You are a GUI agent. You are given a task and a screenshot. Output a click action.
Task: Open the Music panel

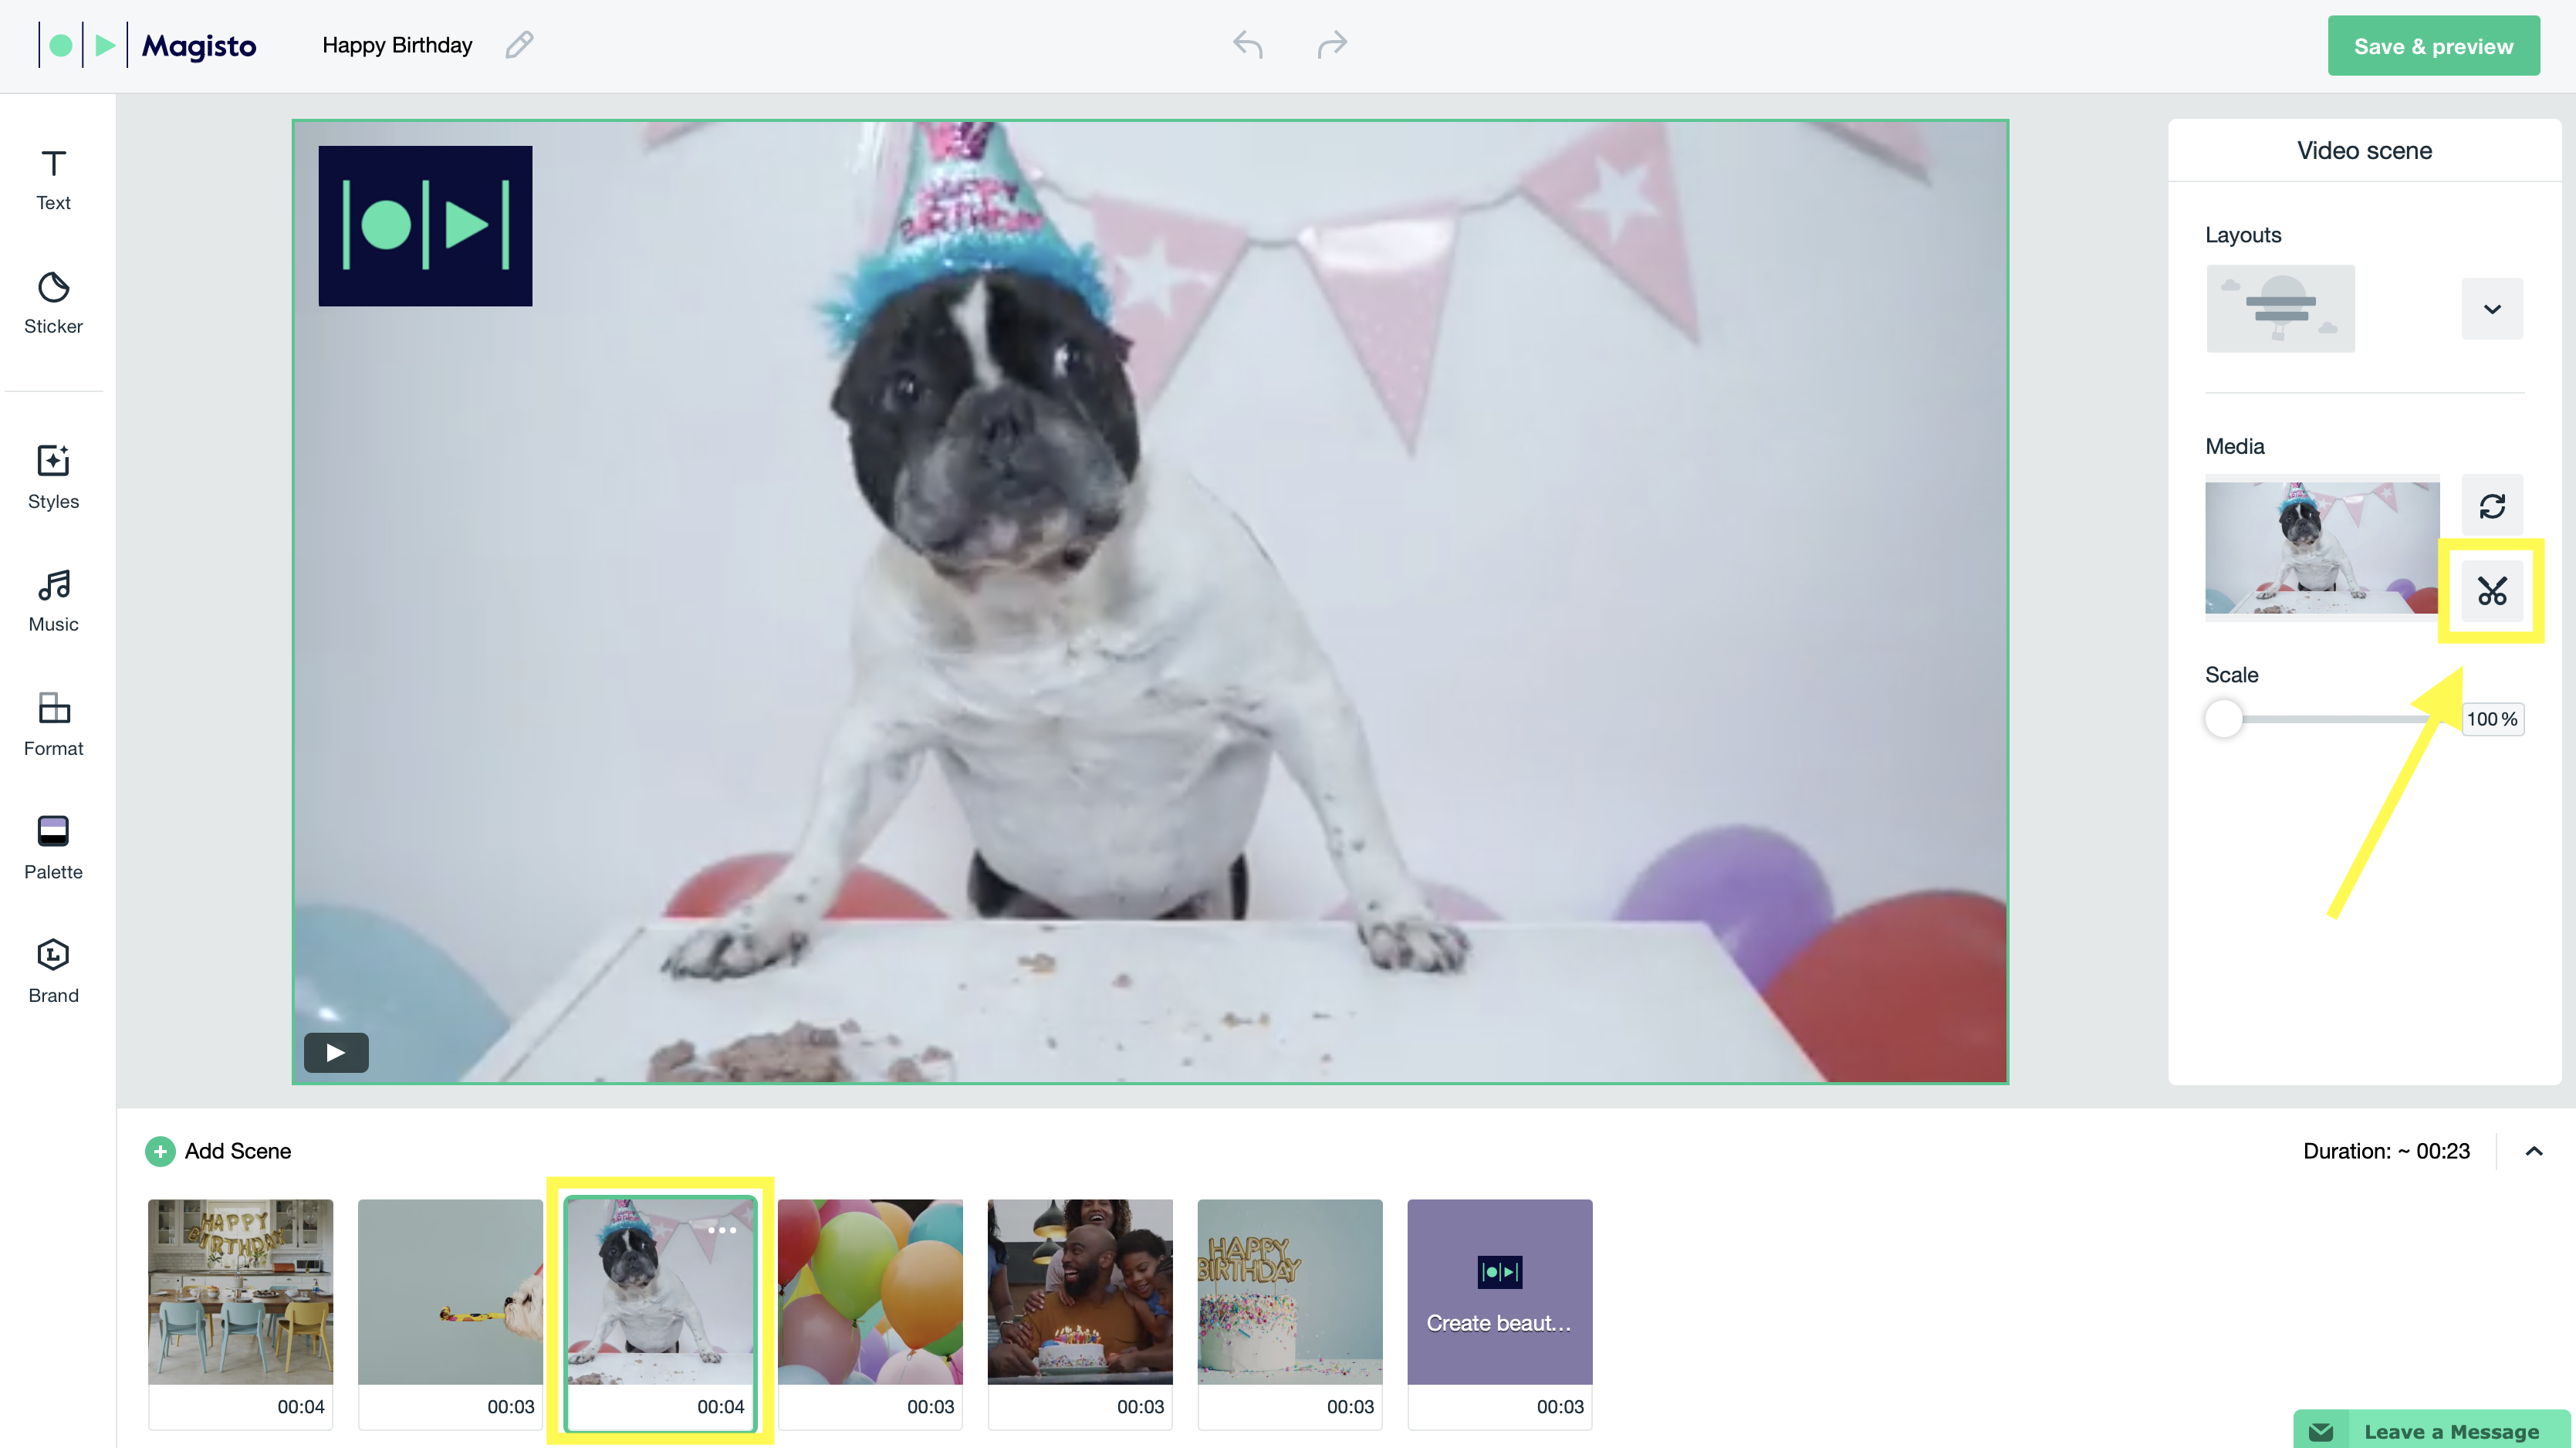point(53,601)
